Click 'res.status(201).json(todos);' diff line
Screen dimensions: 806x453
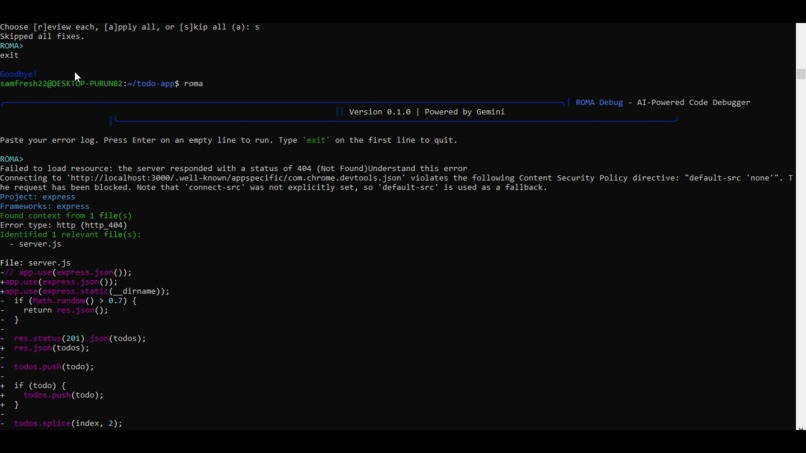73,338
